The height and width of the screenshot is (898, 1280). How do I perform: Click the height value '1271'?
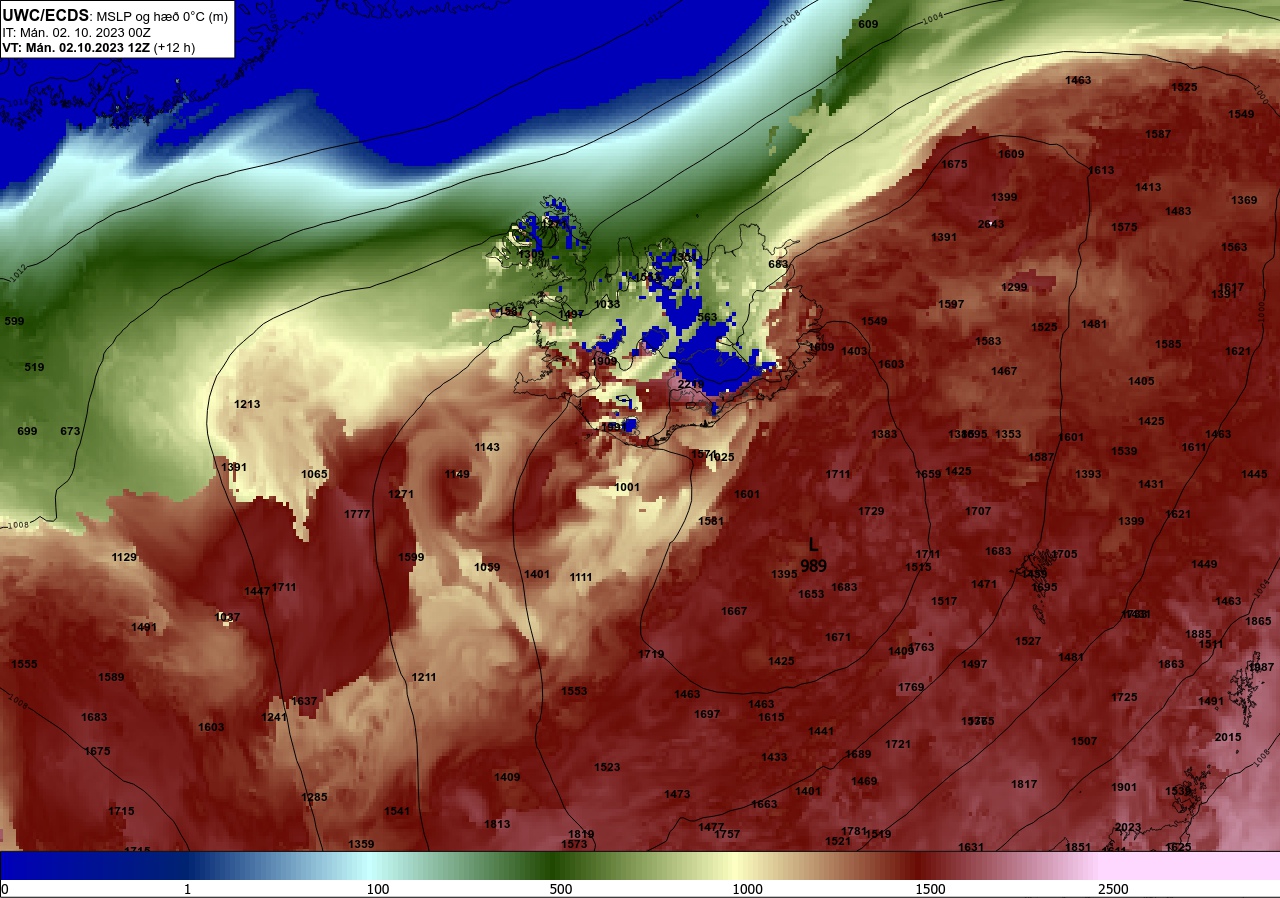click(x=400, y=494)
